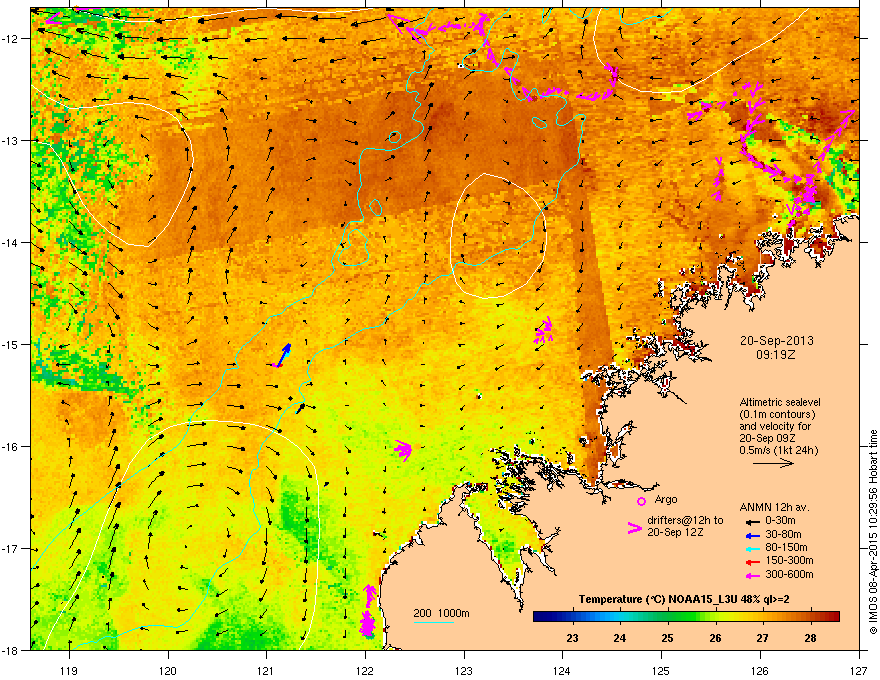
Task: Click the 'Argo' legend label
Action: point(666,499)
